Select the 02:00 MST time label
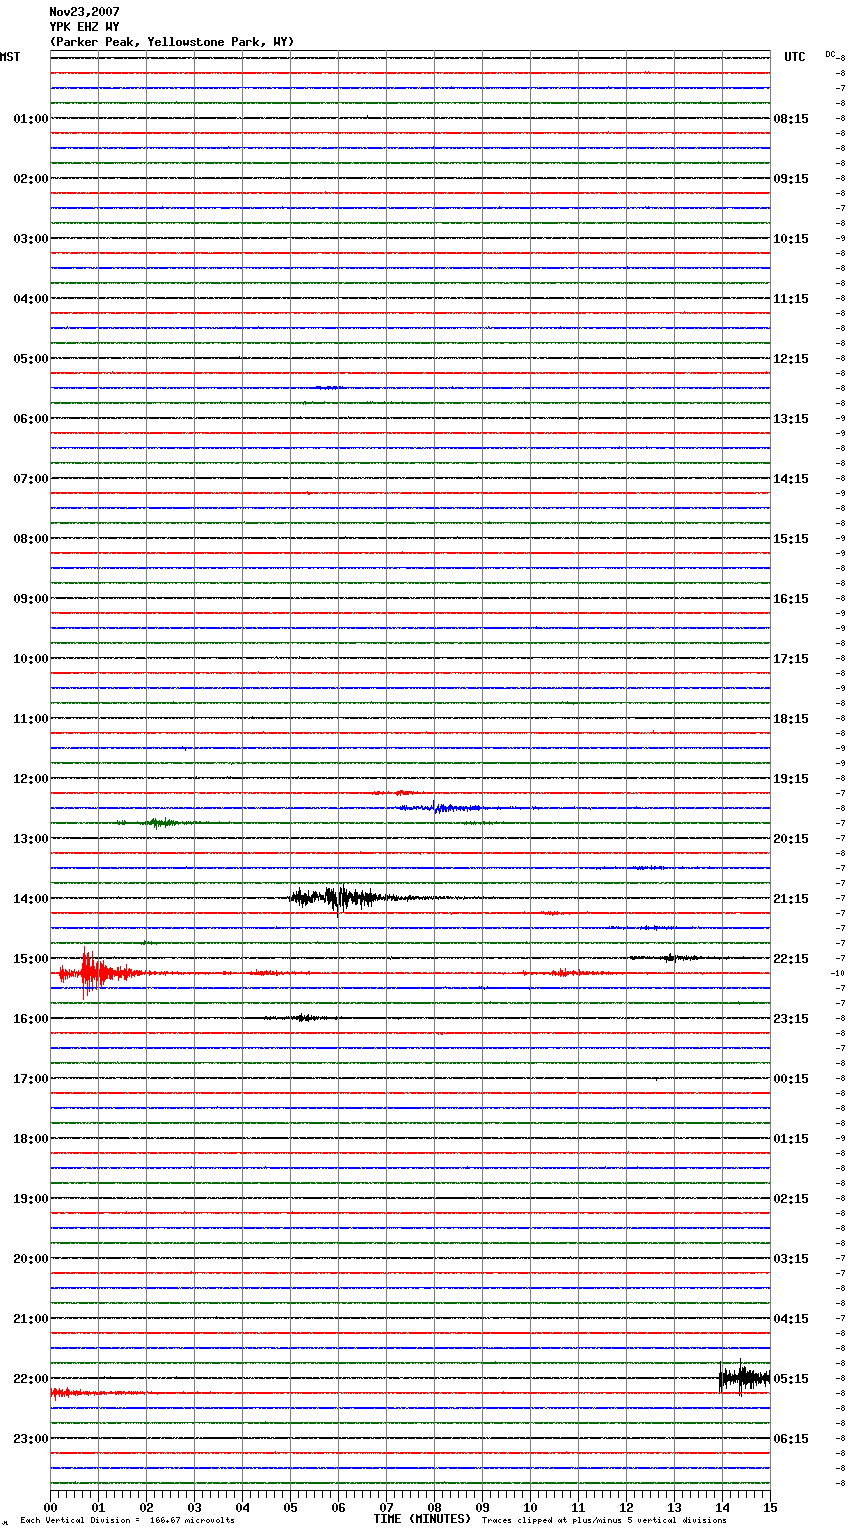 coord(31,179)
